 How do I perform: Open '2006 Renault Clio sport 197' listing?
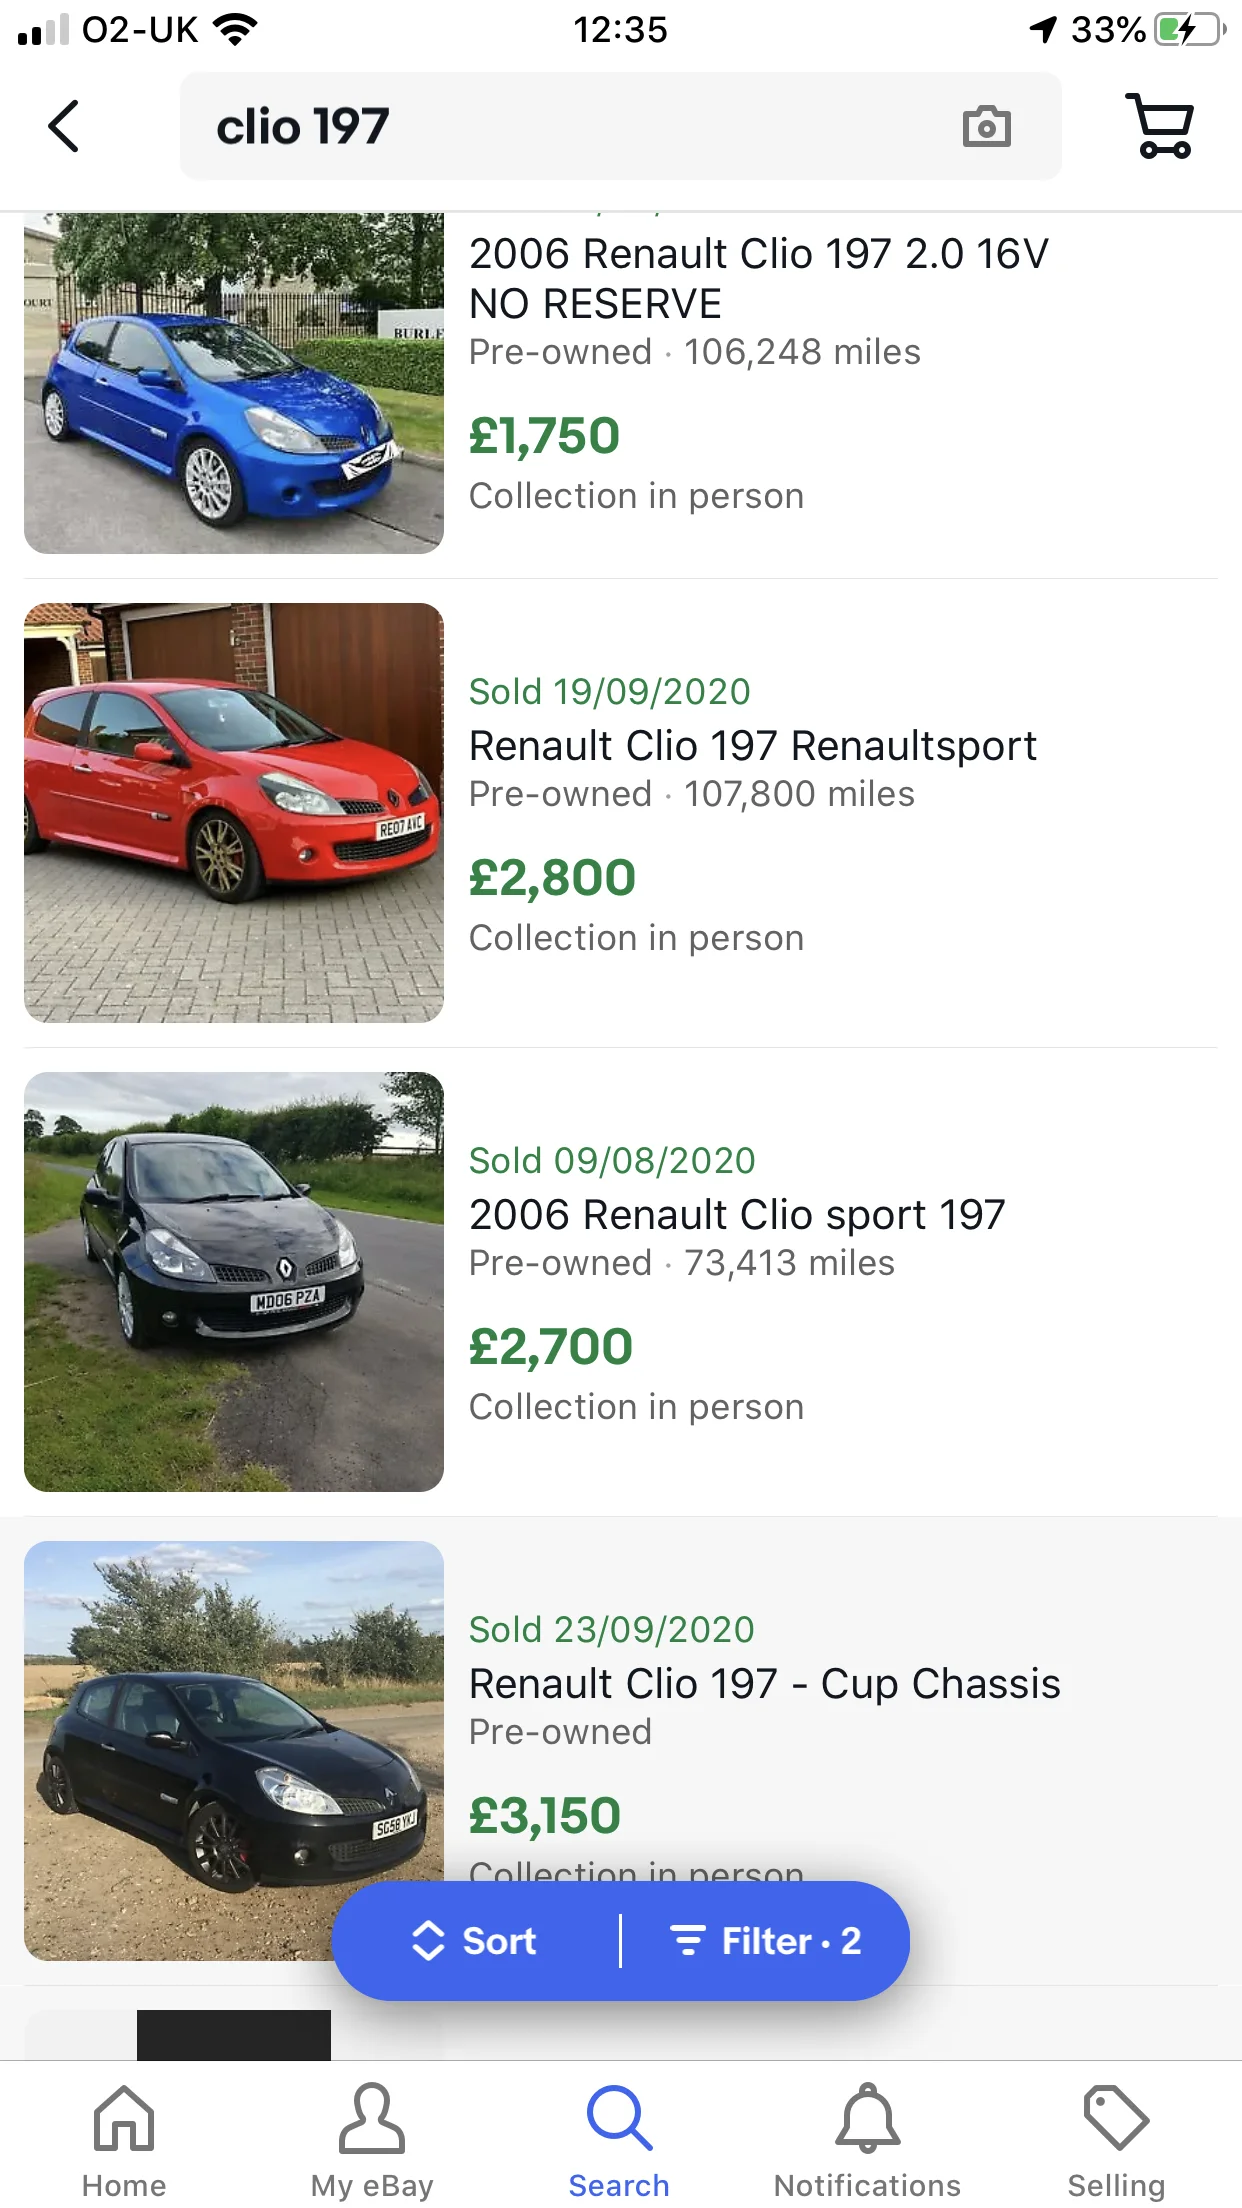737,1215
